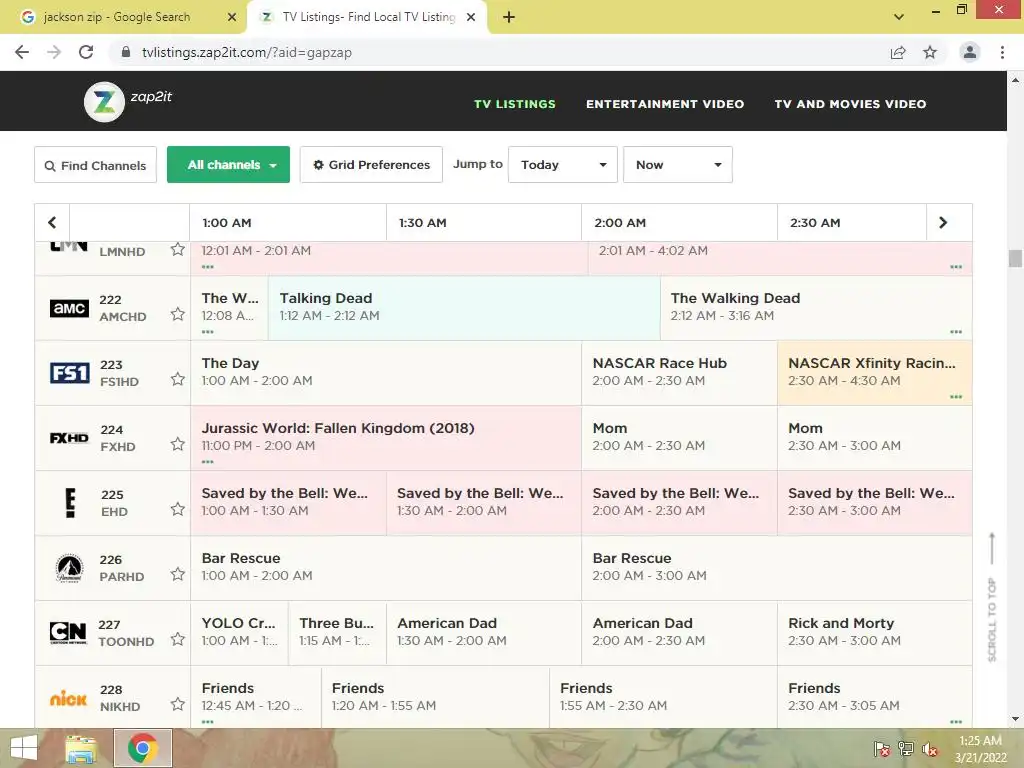The image size is (1024, 768).
Task: Open the Windows Start menu
Action: [x=24, y=748]
